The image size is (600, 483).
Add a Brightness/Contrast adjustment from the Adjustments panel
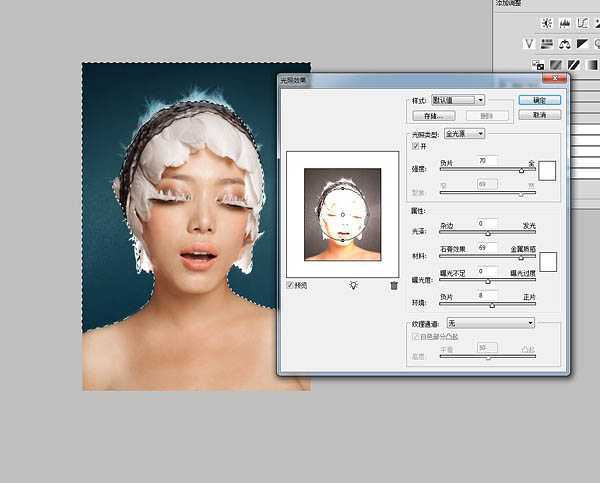(x=547, y=23)
